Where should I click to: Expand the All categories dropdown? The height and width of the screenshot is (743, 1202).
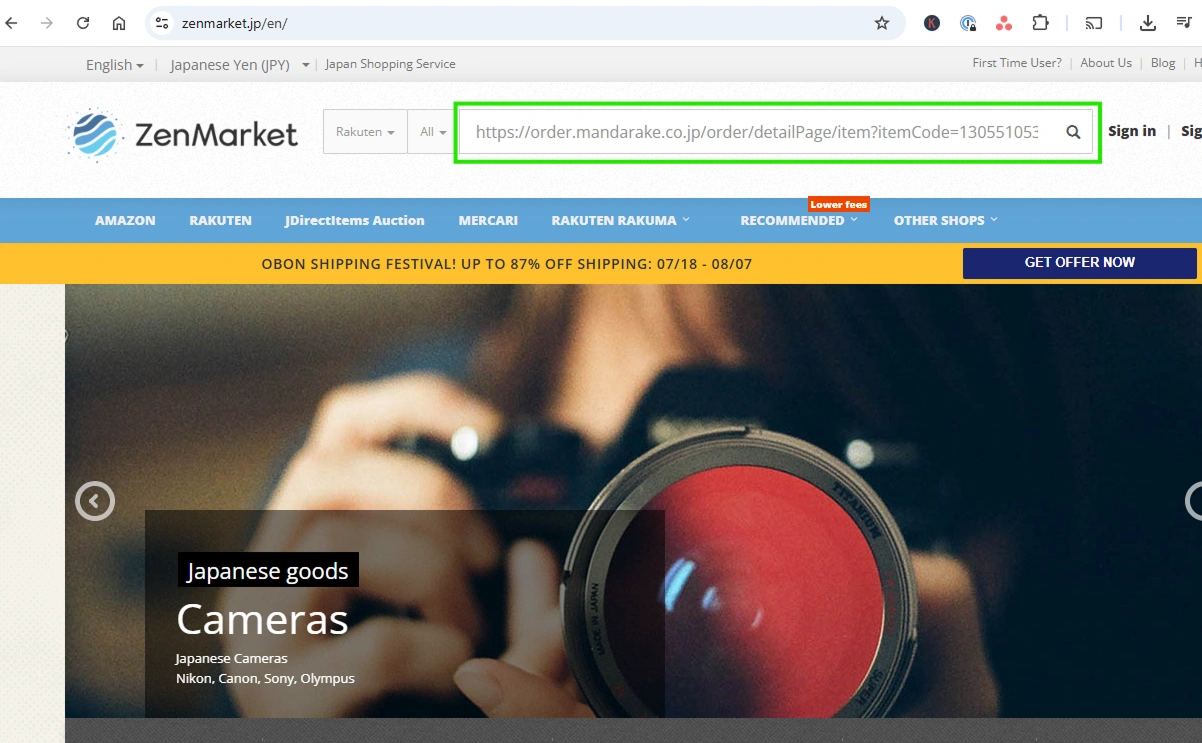(x=433, y=132)
